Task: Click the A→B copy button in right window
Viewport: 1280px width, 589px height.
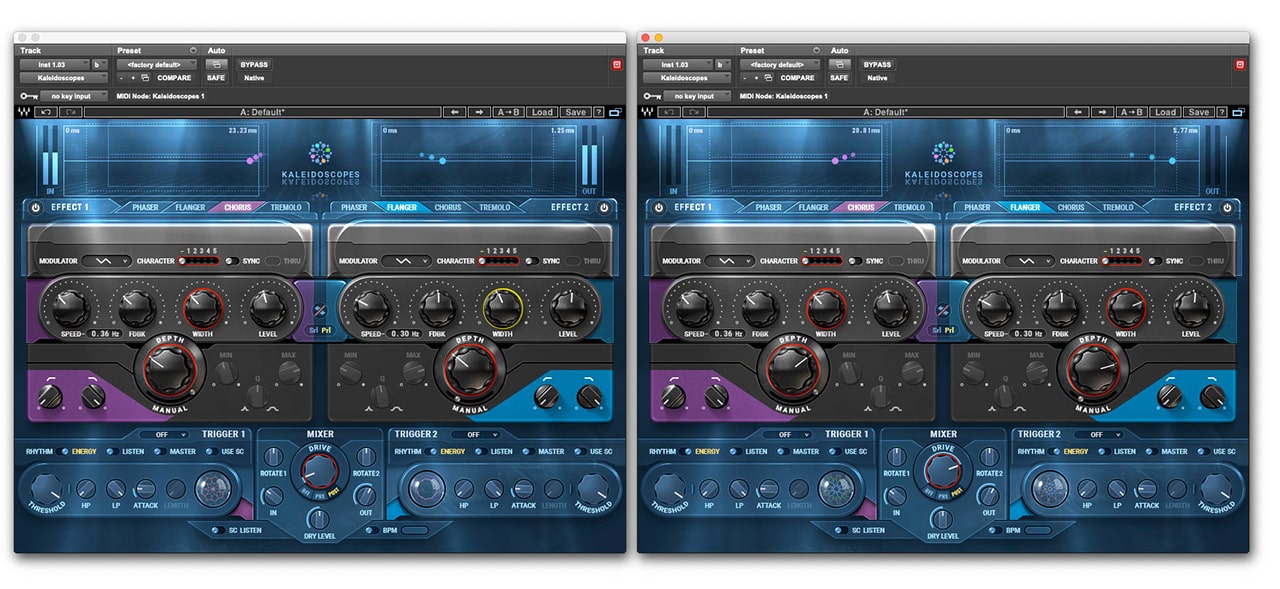Action: click(1131, 112)
